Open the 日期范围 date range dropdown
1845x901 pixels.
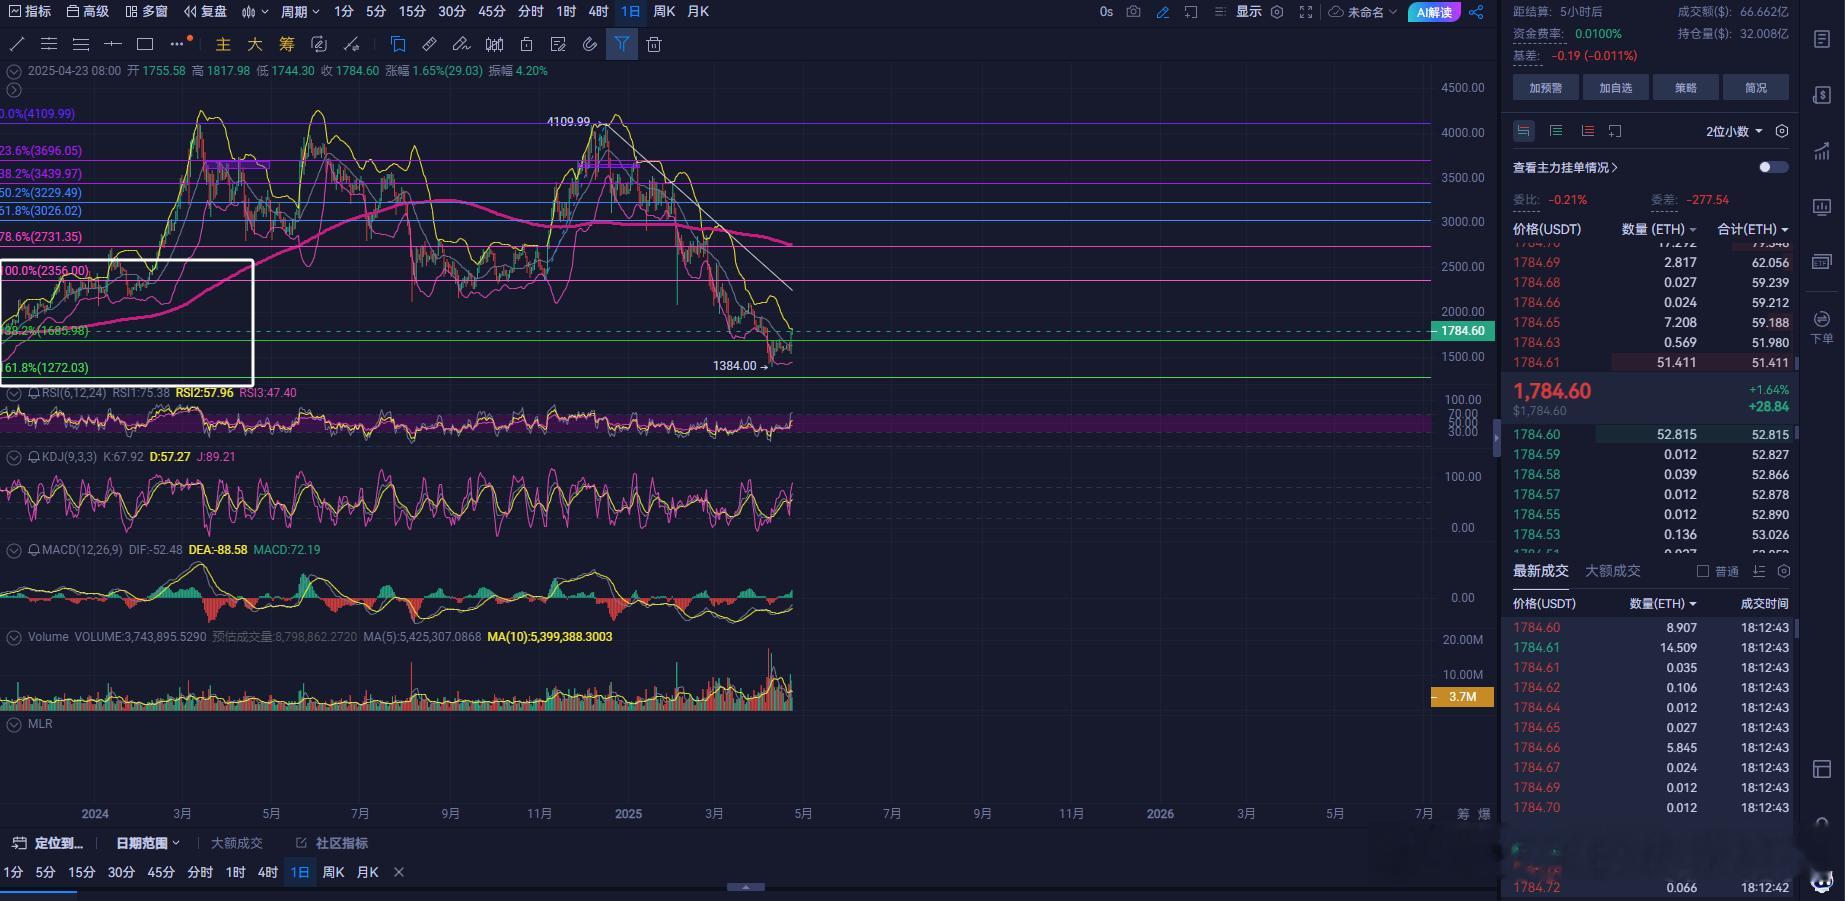(x=148, y=843)
